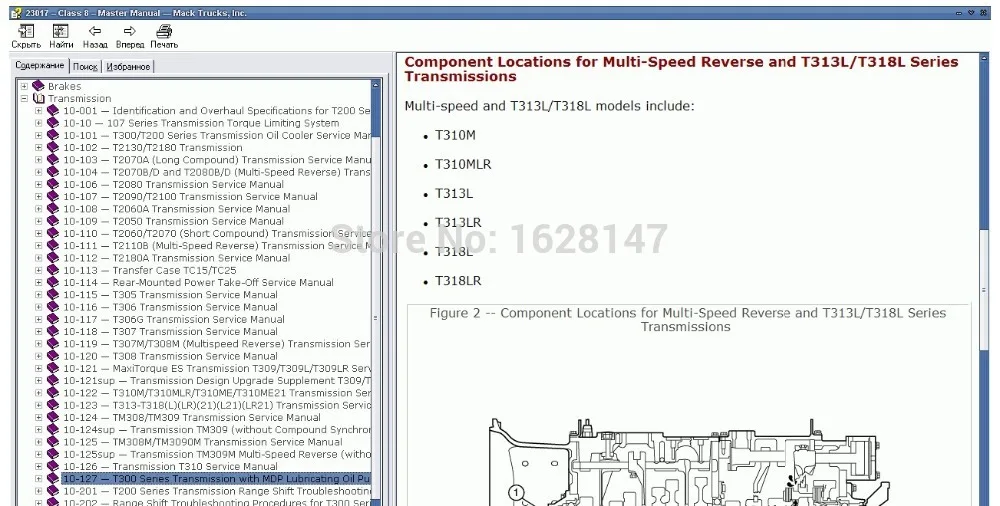Click the book icon for 10-116 T306
1000x506 pixels.
click(x=53, y=307)
